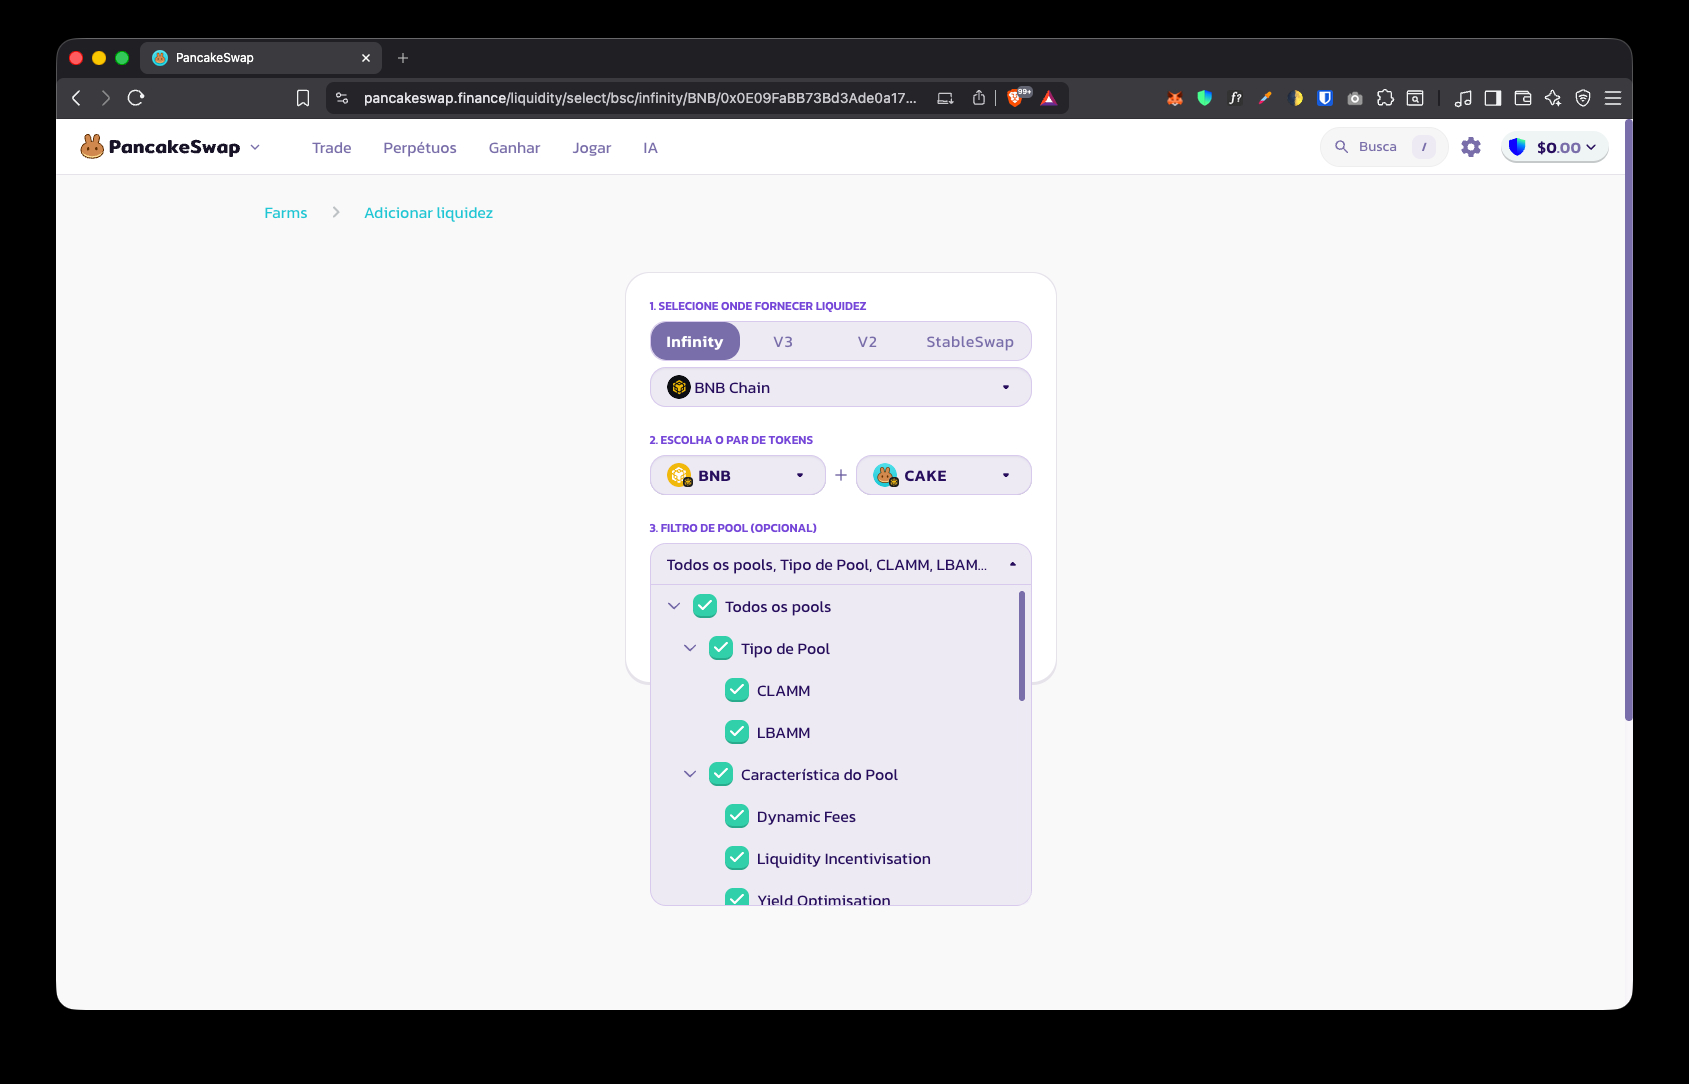Focus the Busca search field
The width and height of the screenshot is (1689, 1084).
(x=1384, y=147)
